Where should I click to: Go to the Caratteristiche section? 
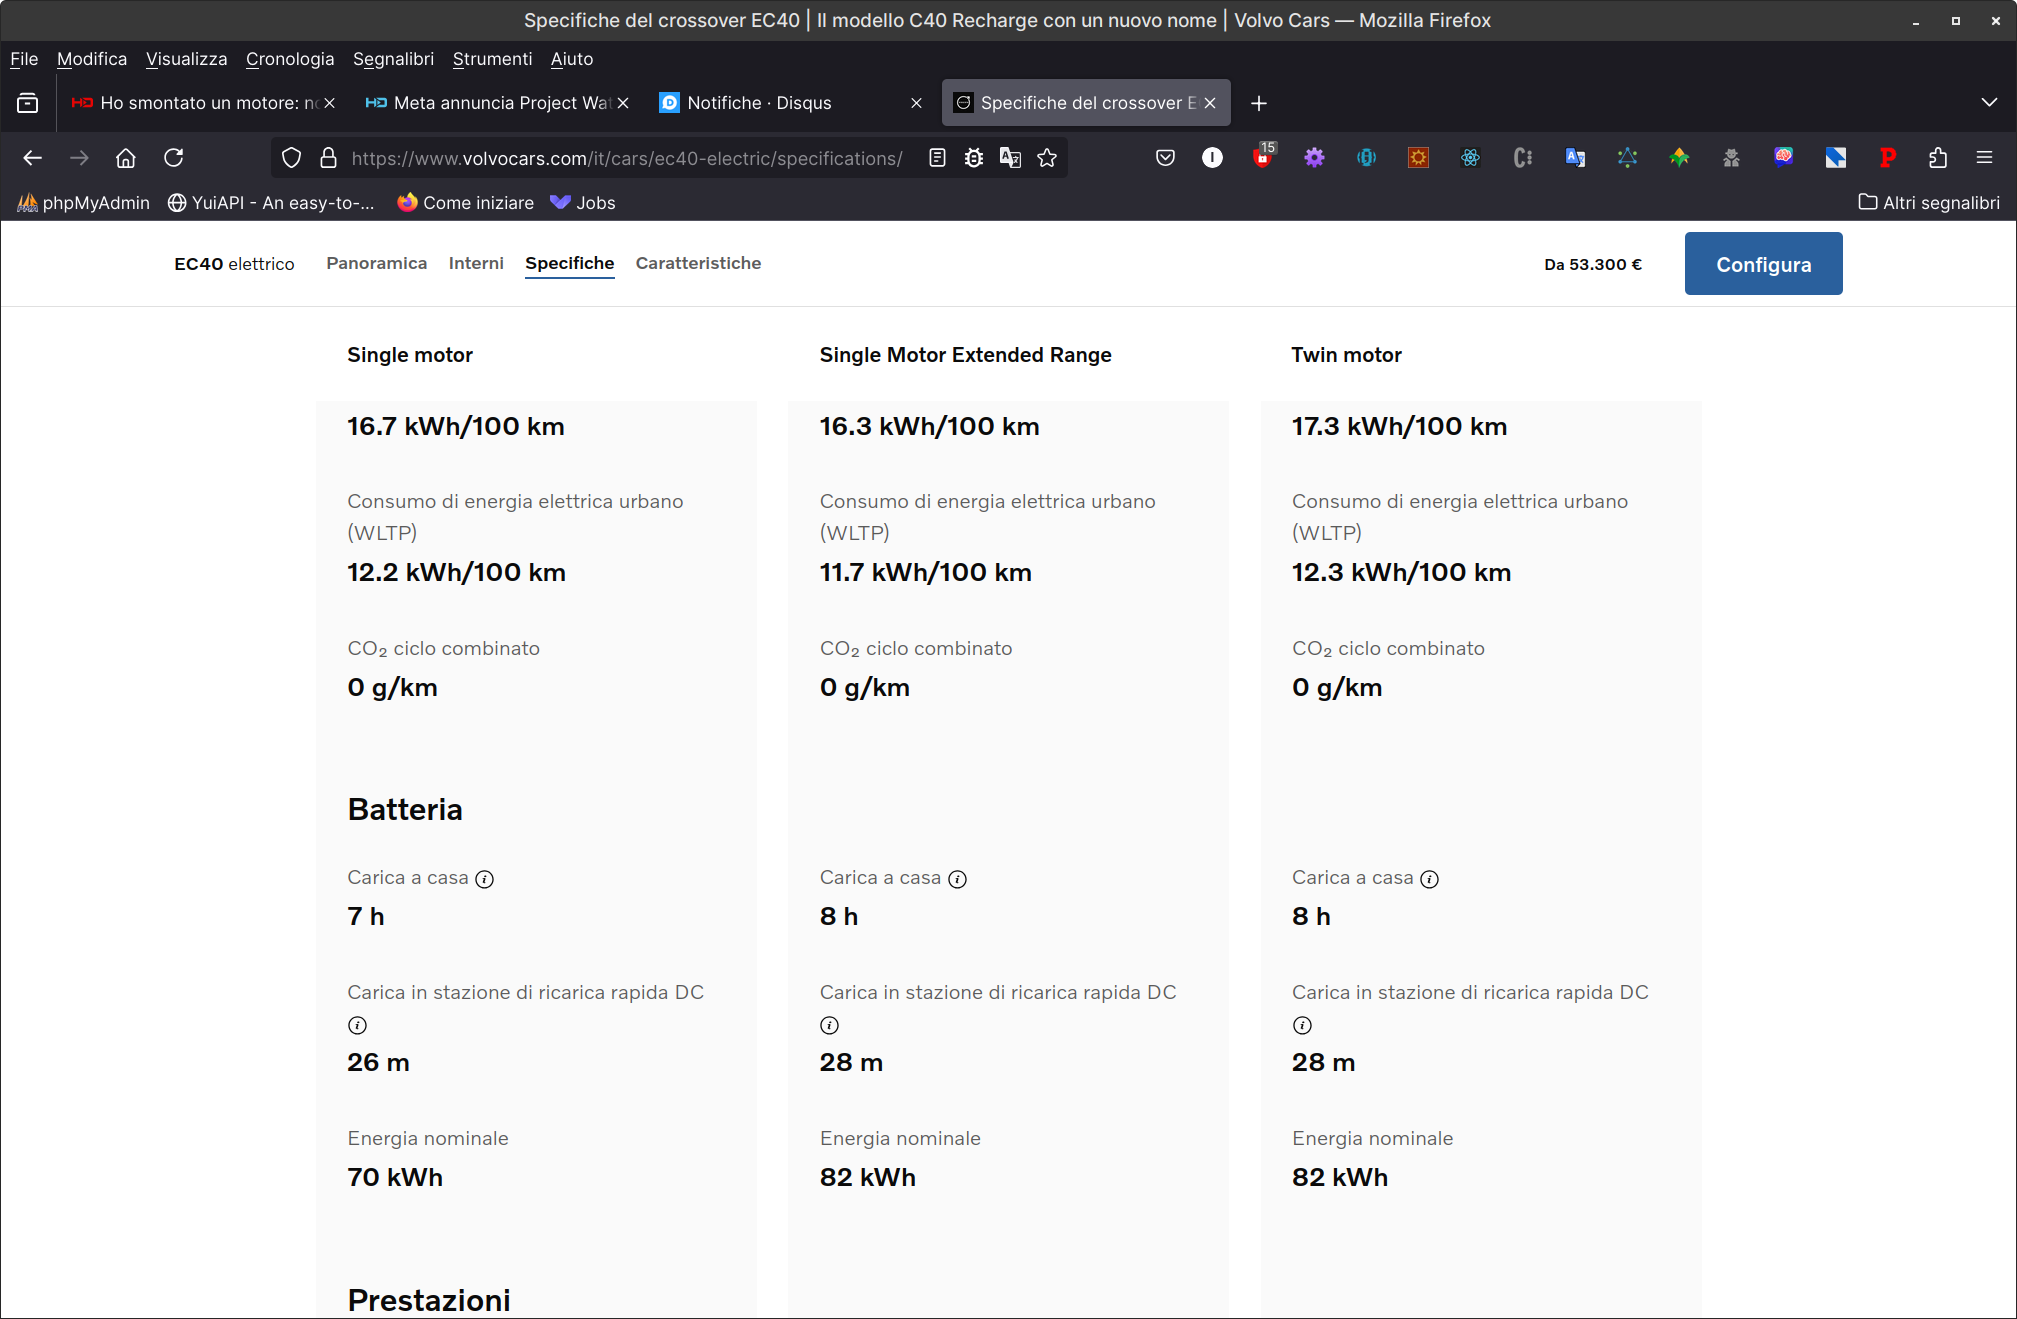[698, 263]
